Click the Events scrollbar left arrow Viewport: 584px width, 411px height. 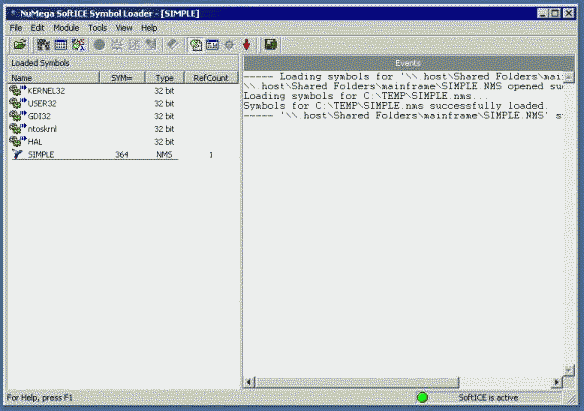tap(249, 382)
